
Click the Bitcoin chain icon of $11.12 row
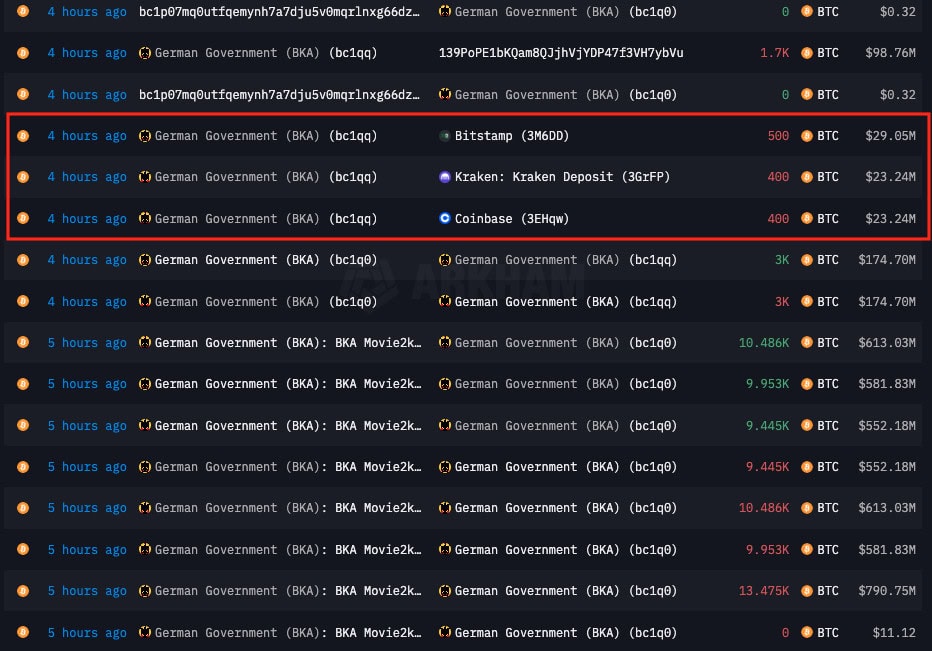point(23,633)
